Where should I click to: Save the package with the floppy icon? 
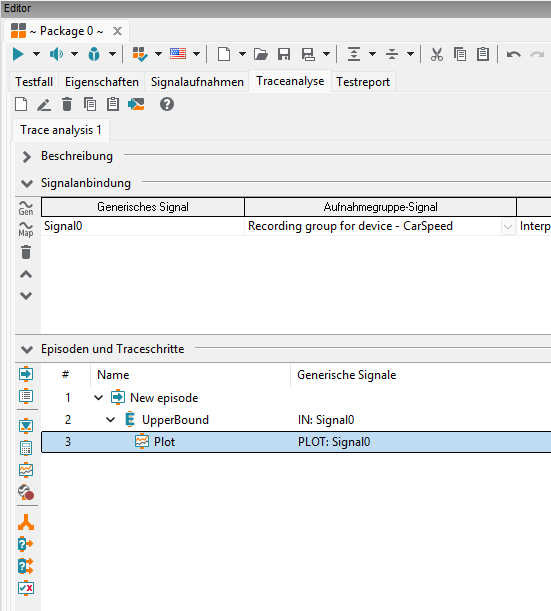284,54
